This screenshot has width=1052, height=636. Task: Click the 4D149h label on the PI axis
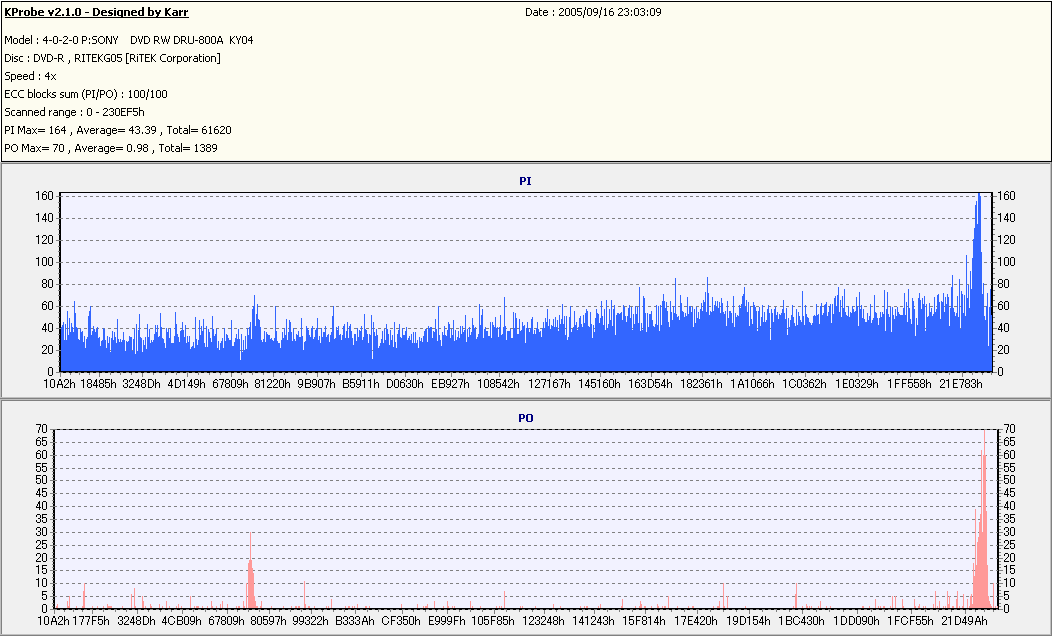point(186,384)
